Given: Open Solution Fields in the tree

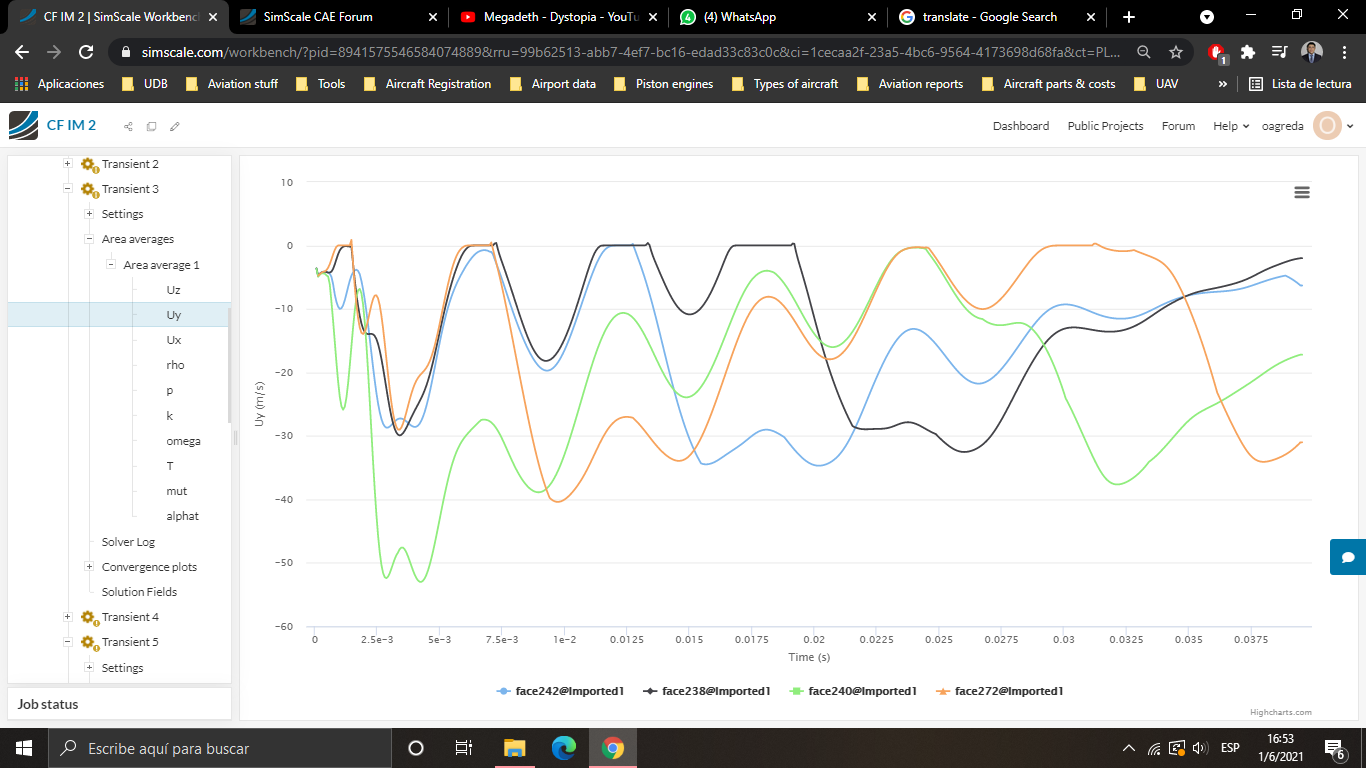Looking at the screenshot, I should [x=139, y=592].
